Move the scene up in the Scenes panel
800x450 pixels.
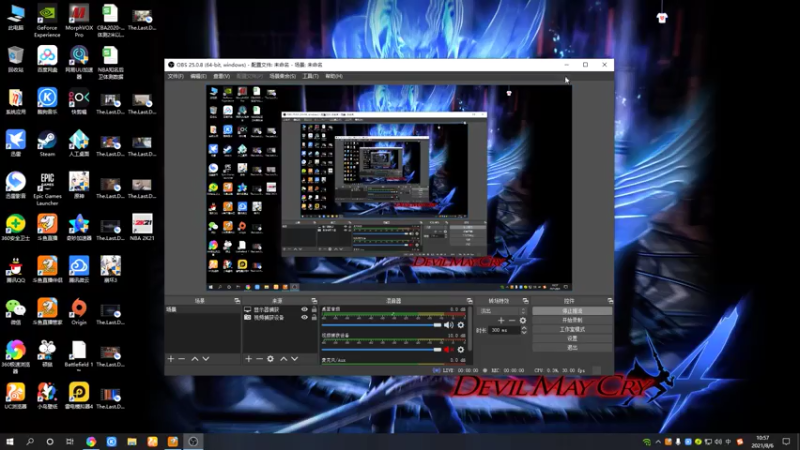[x=194, y=359]
